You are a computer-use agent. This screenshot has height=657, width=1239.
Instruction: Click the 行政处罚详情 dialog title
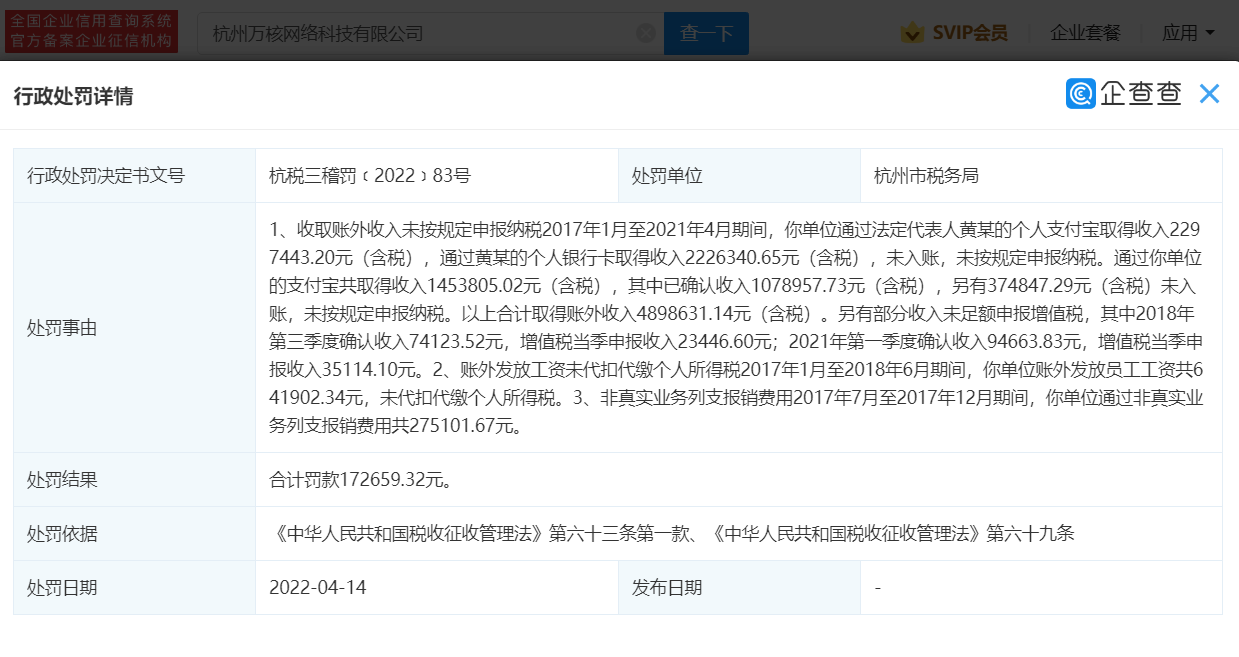[x=73, y=96]
